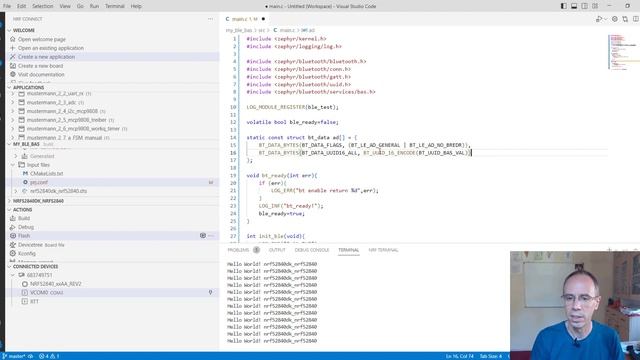The width and height of the screenshot is (640, 360).
Task: Expand nrf52840dk_nrf52840.dts entry
Action: tap(16, 191)
